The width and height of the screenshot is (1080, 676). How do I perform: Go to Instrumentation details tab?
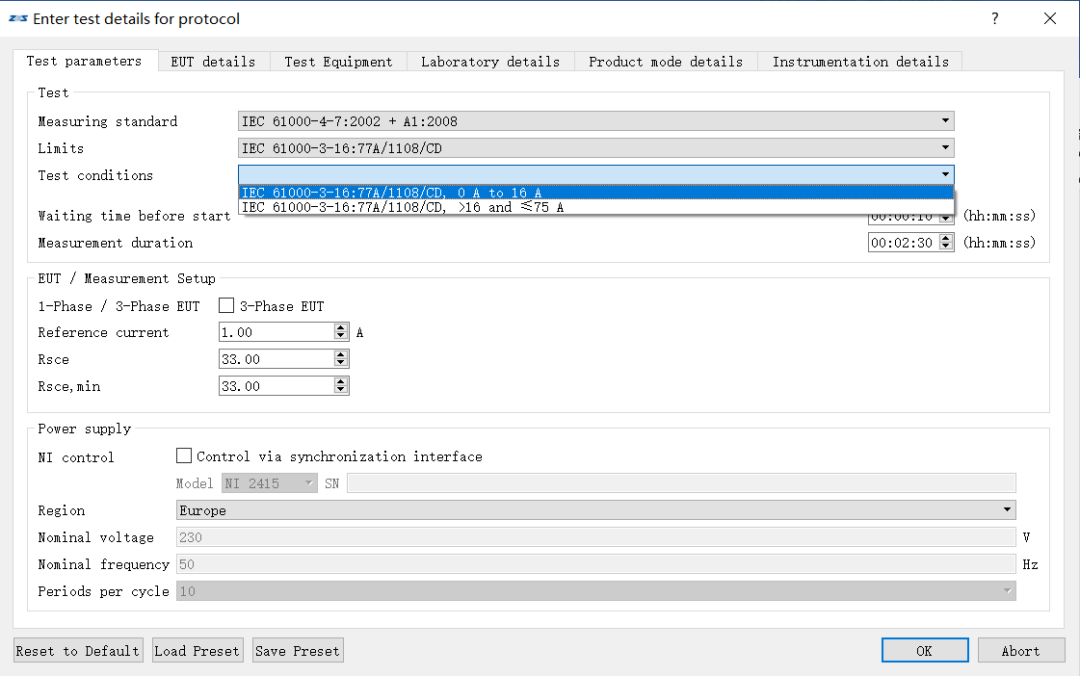(x=860, y=62)
